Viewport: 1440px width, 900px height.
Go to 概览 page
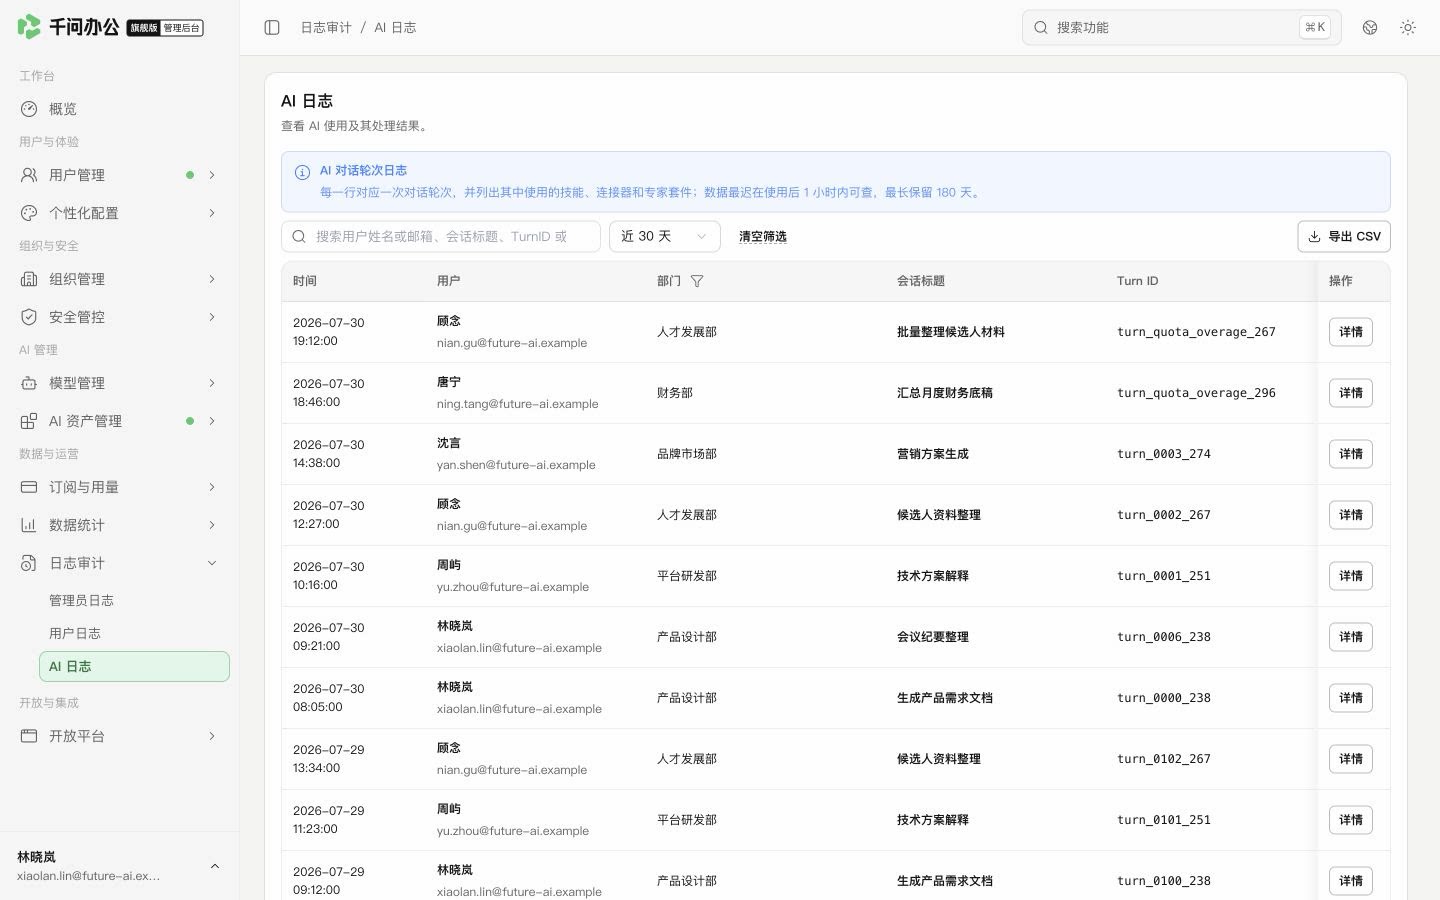pos(120,109)
